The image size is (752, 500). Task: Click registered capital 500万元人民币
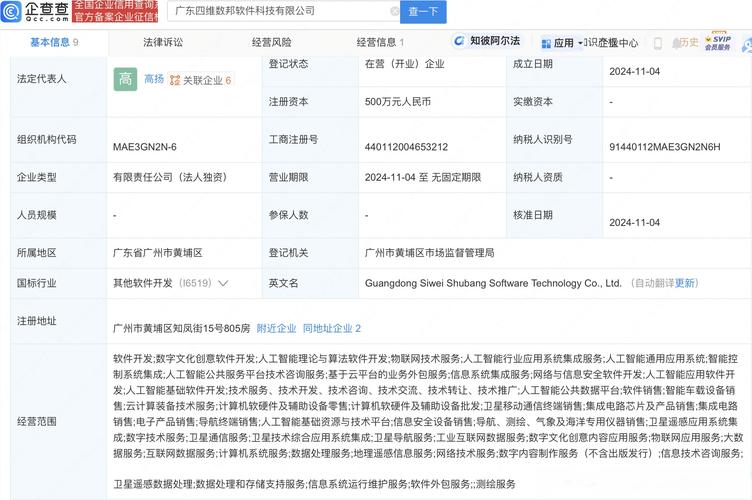click(398, 102)
